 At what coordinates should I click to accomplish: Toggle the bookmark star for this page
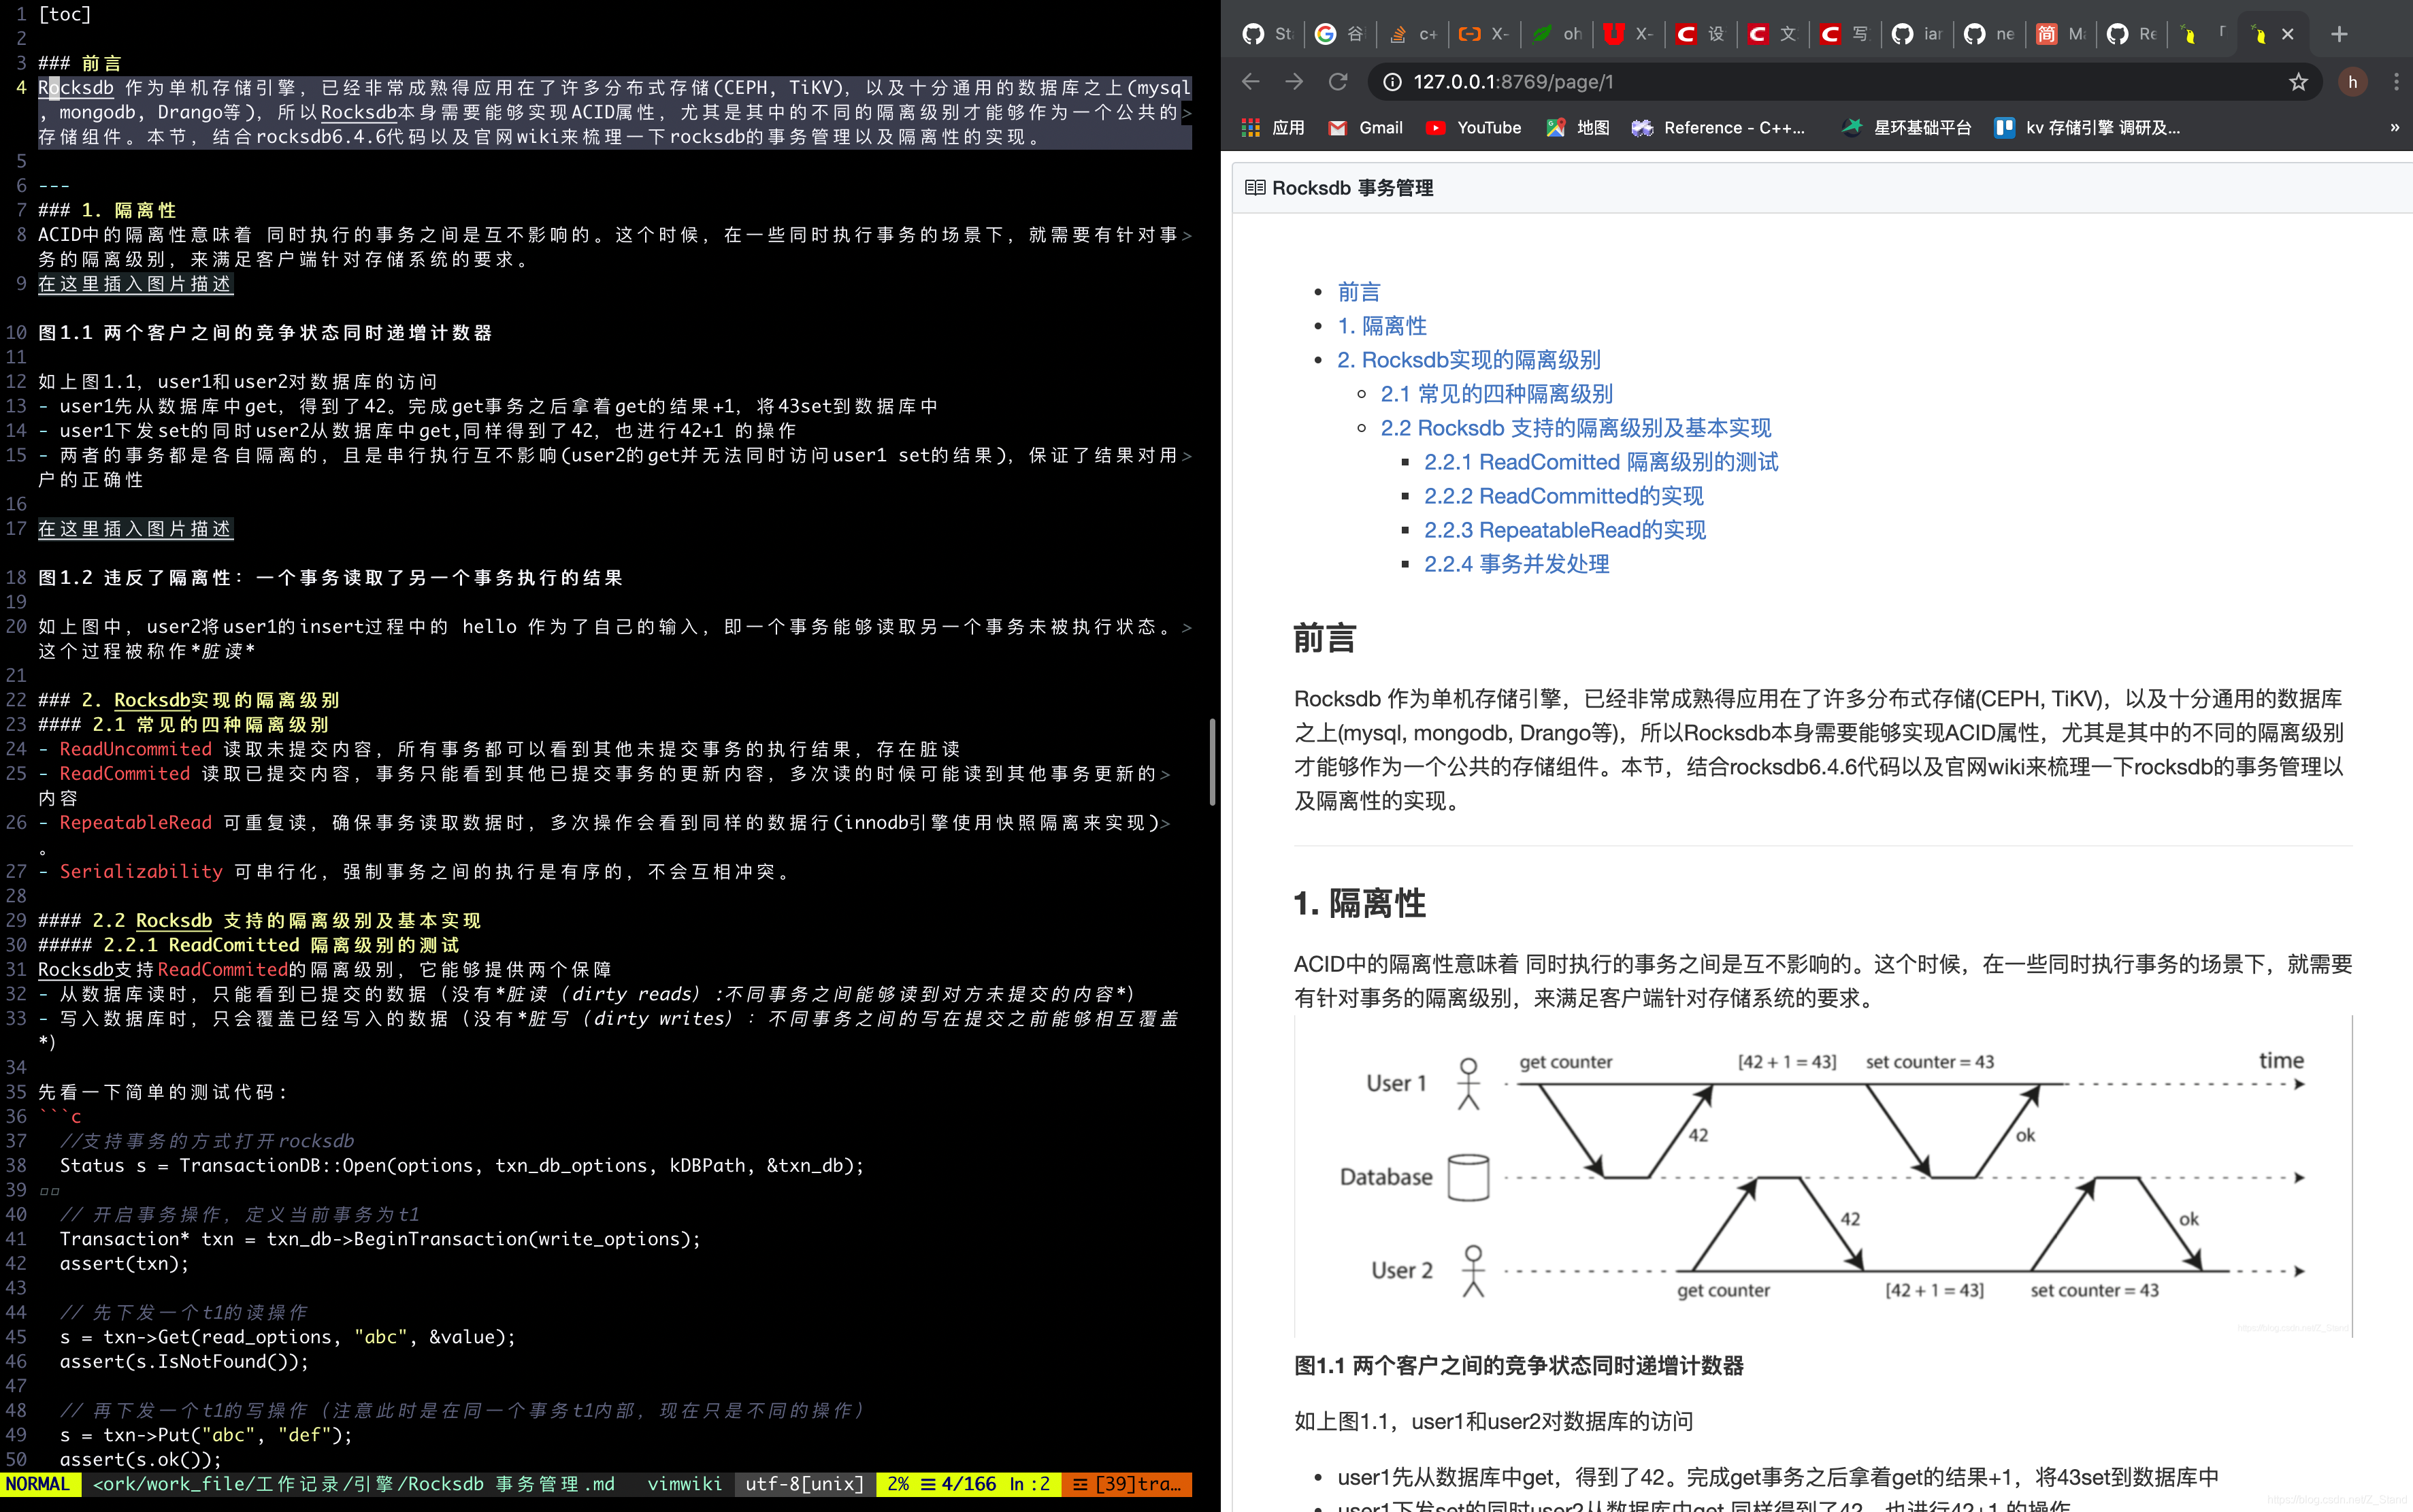pyautogui.click(x=2298, y=82)
